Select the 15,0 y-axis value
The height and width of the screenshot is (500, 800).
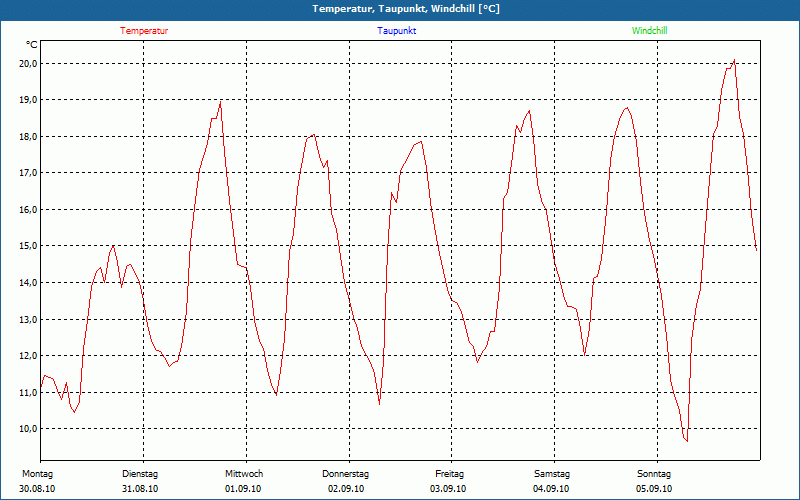(x=28, y=245)
